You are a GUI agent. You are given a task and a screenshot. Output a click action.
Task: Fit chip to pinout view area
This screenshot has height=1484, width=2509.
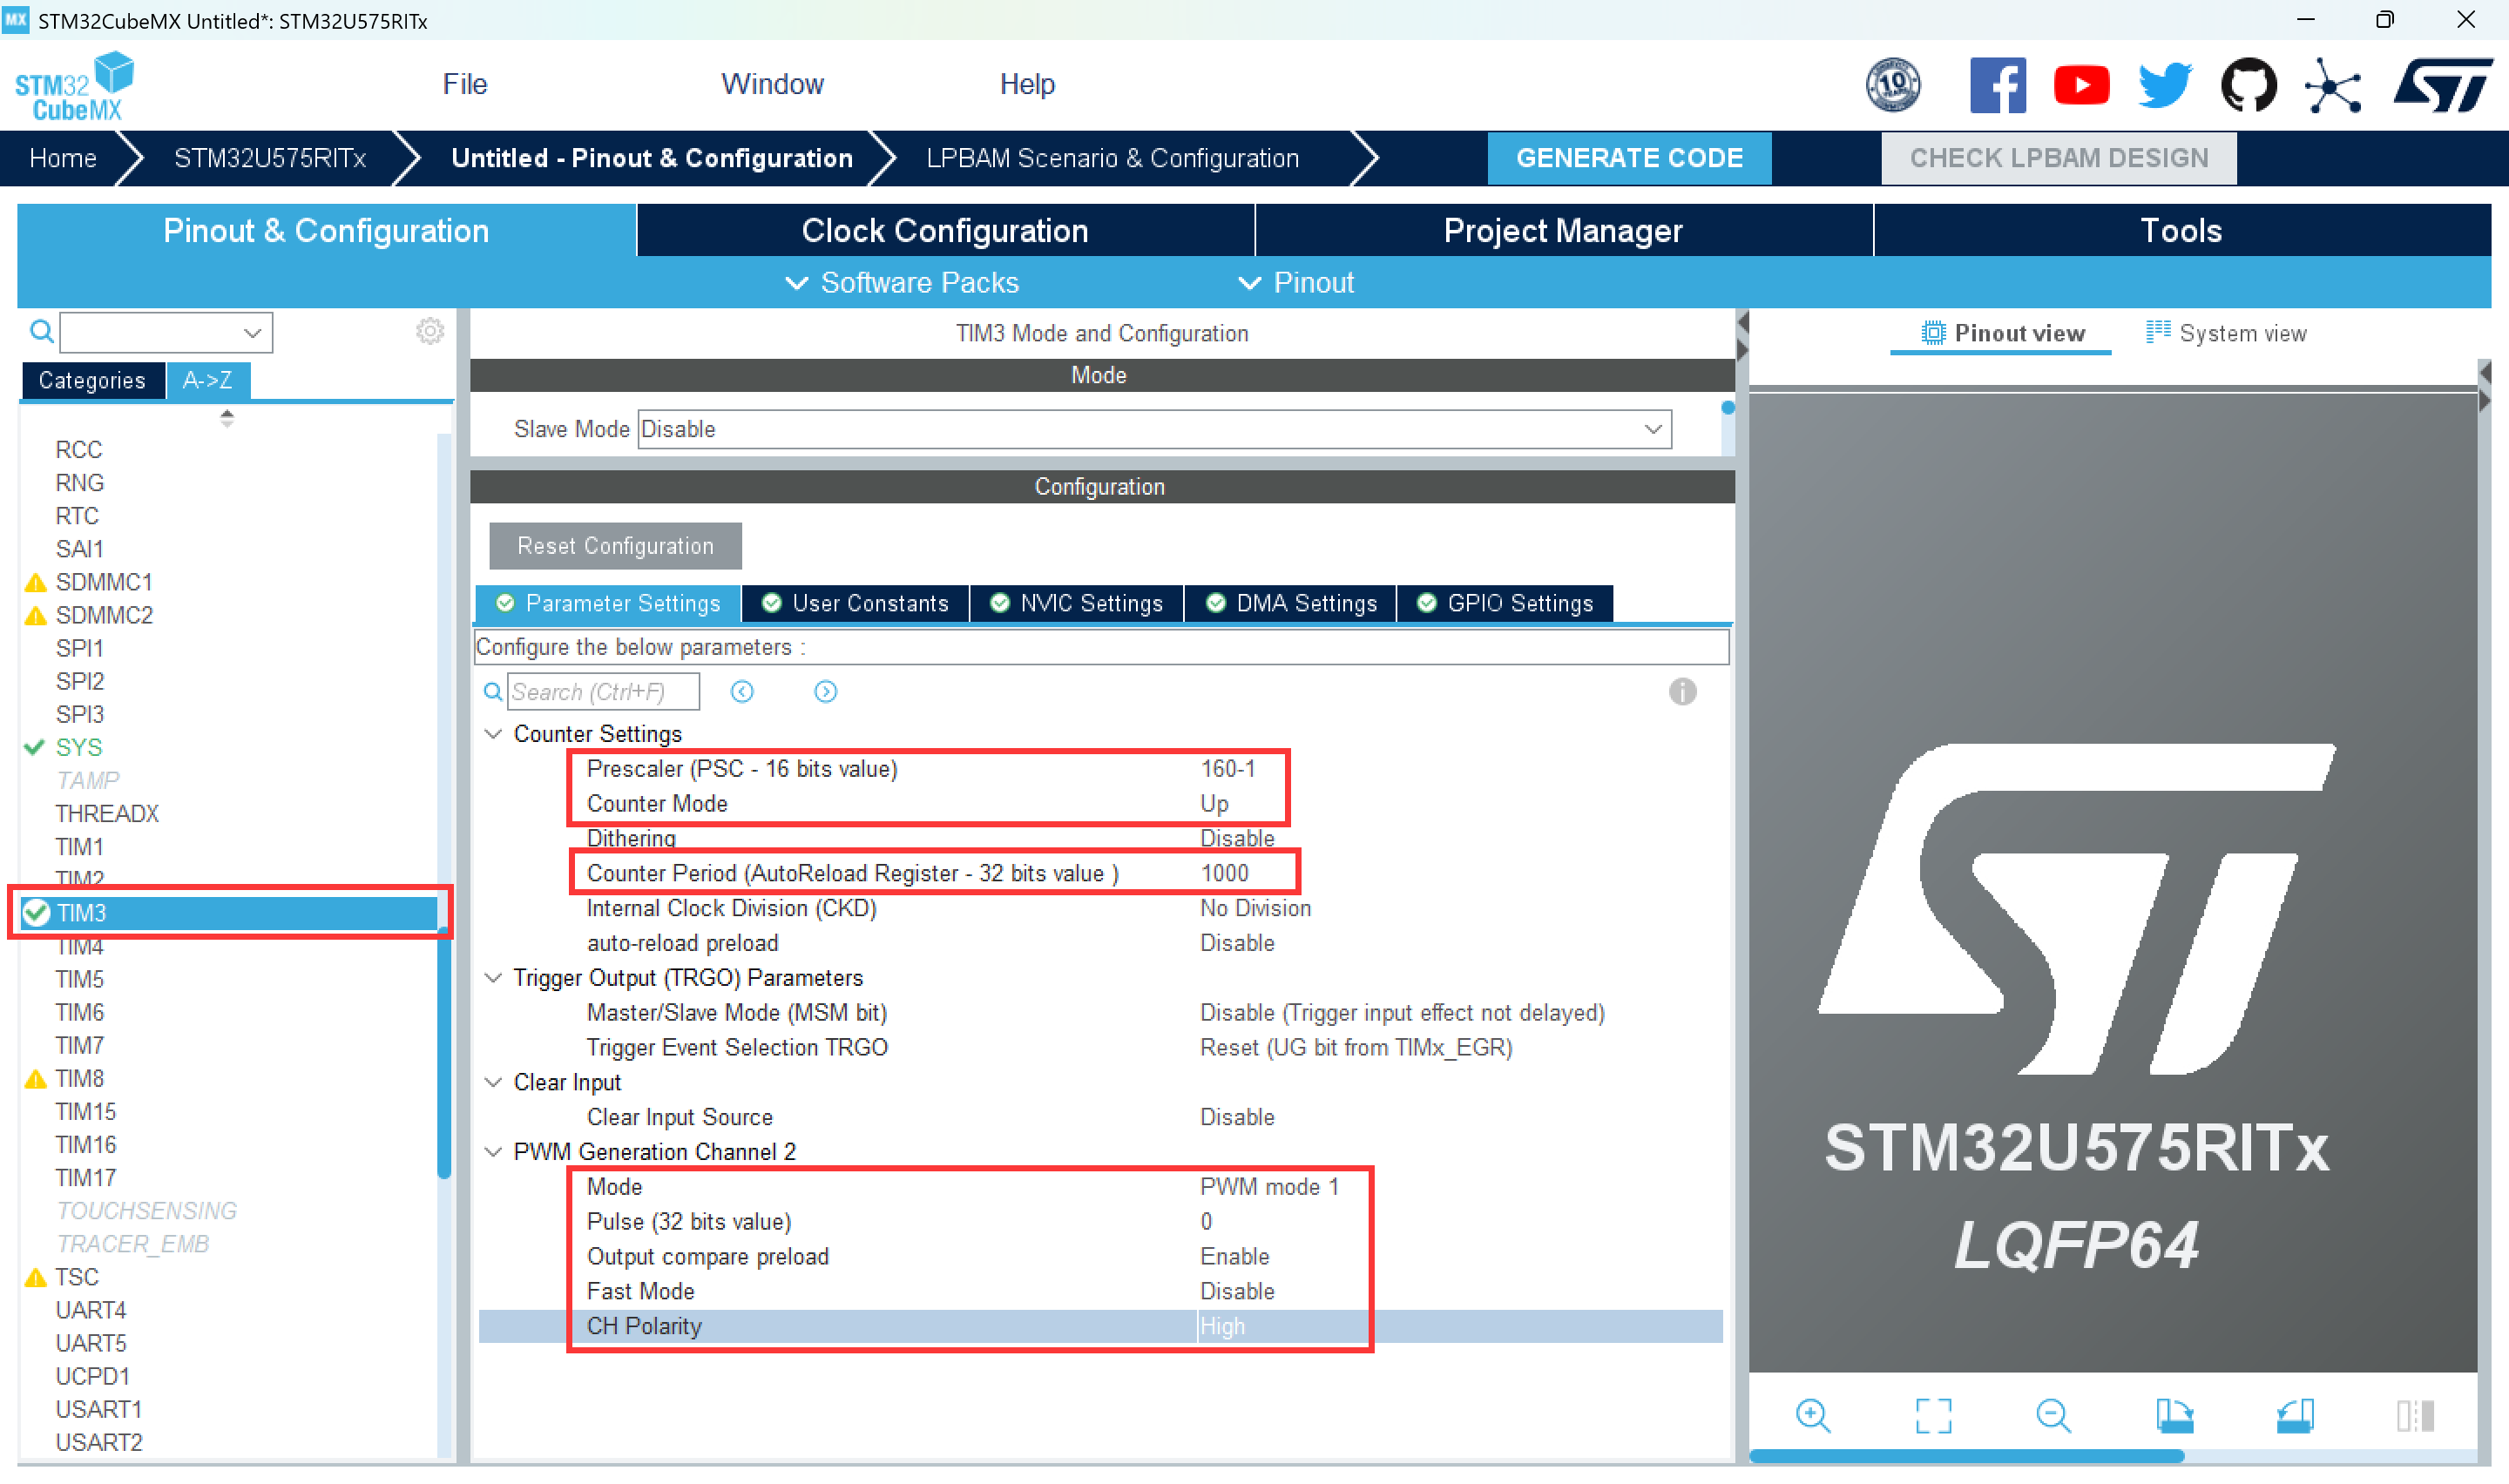pyautogui.click(x=1933, y=1415)
